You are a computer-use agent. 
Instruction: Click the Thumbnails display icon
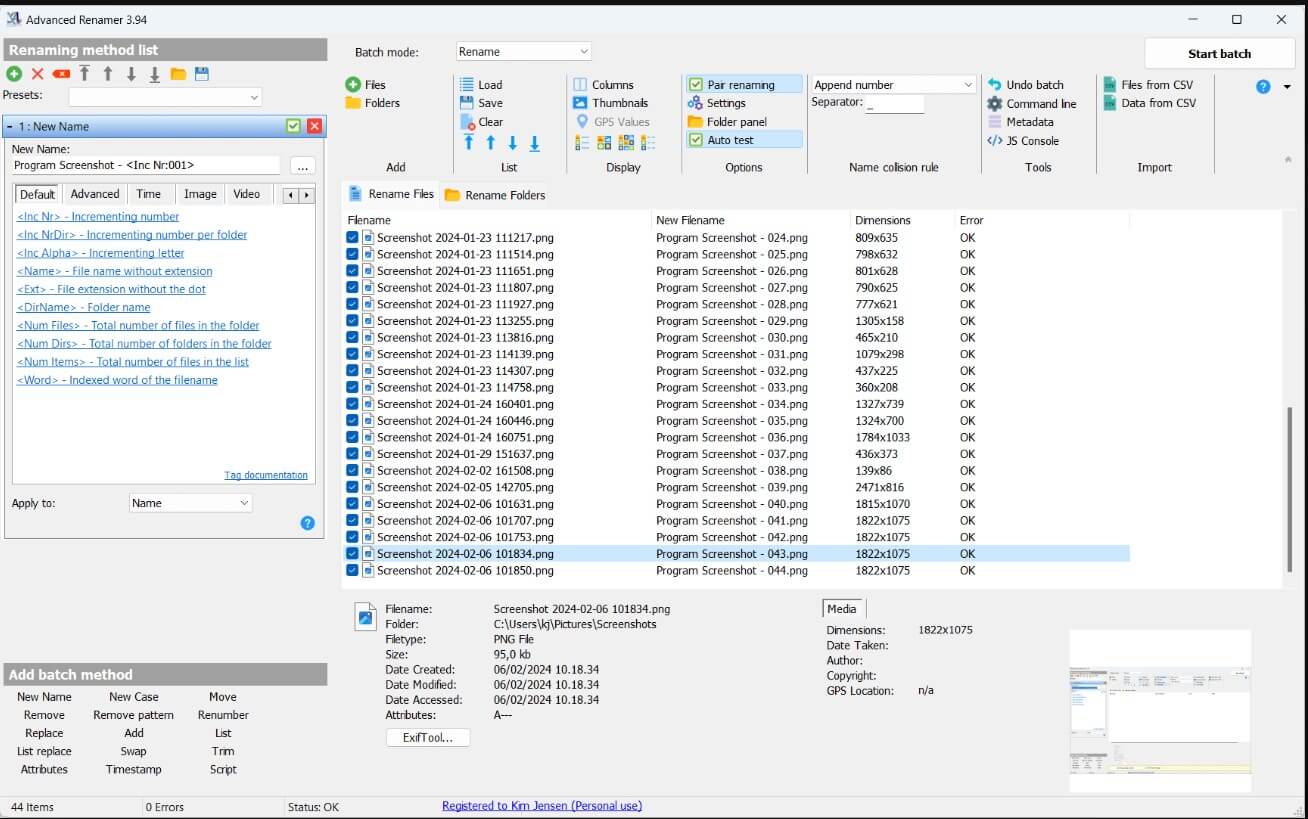(580, 103)
